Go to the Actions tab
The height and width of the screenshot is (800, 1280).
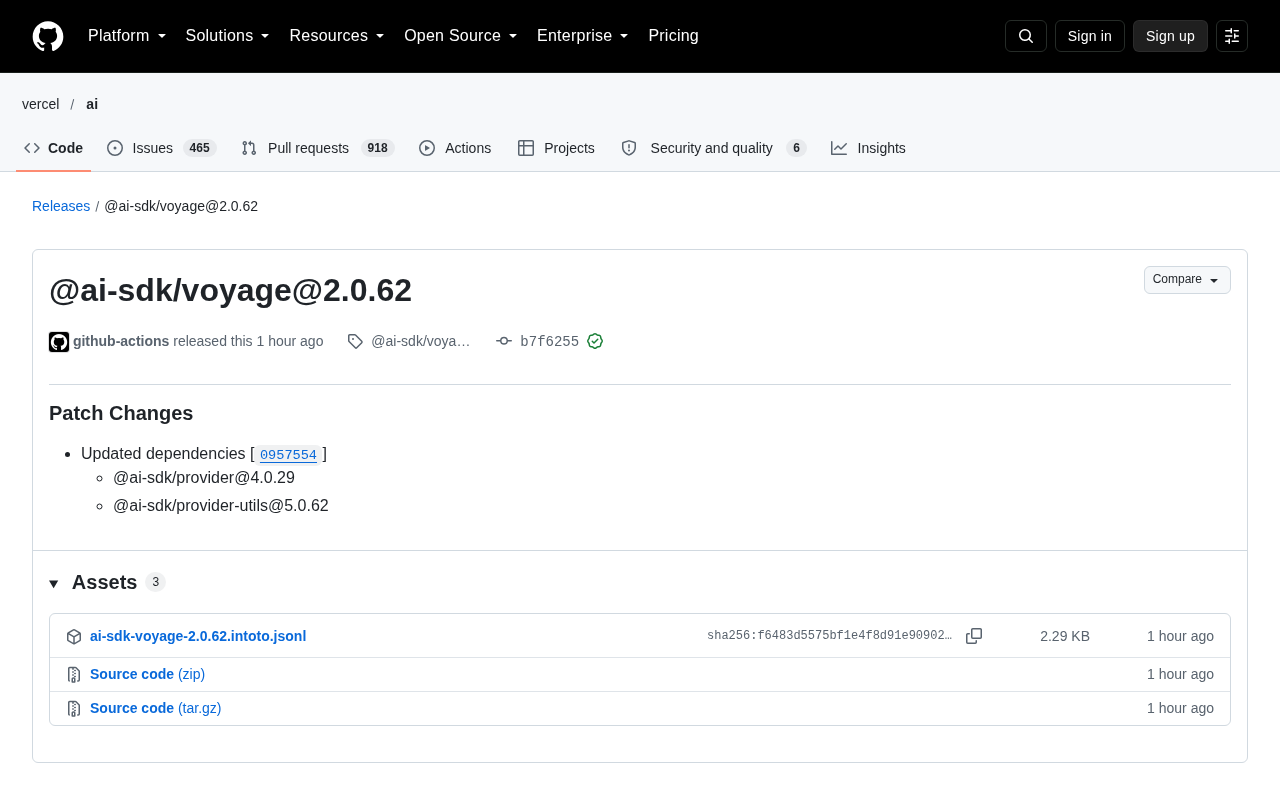pos(455,148)
